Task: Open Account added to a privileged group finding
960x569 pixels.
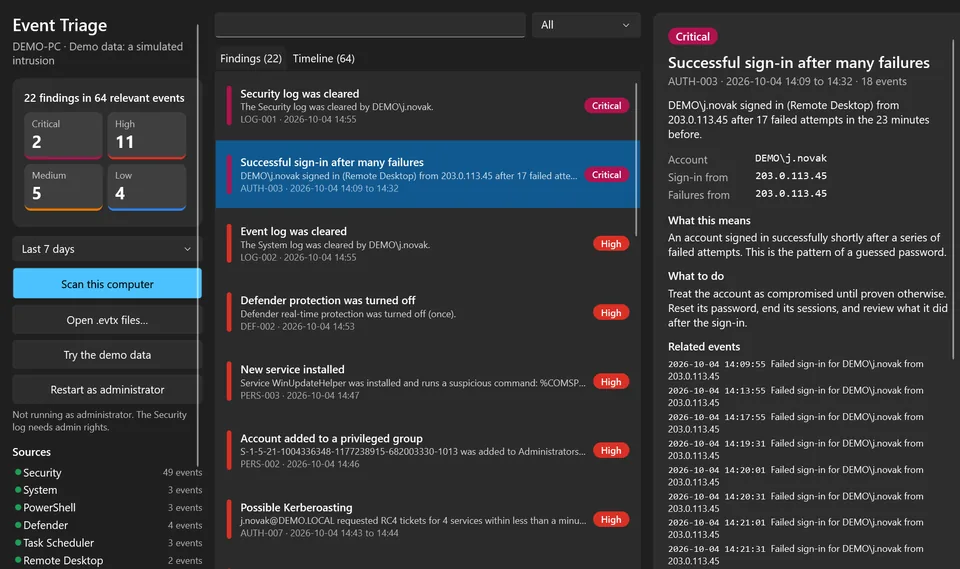Action: pyautogui.click(x=427, y=450)
